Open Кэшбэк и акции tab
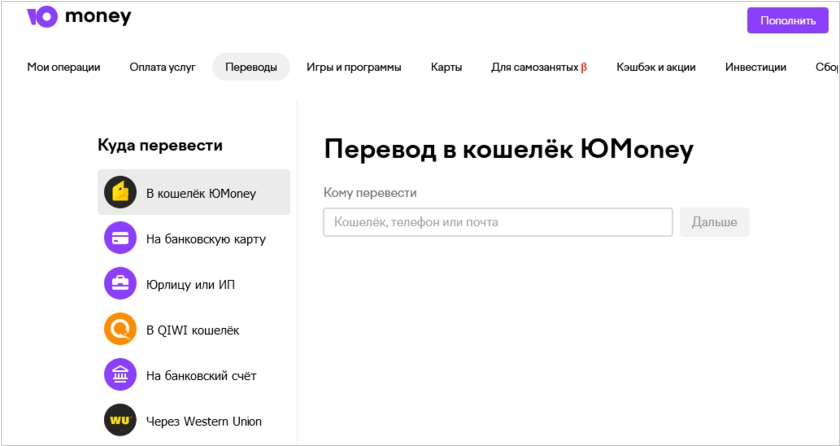 (x=656, y=67)
